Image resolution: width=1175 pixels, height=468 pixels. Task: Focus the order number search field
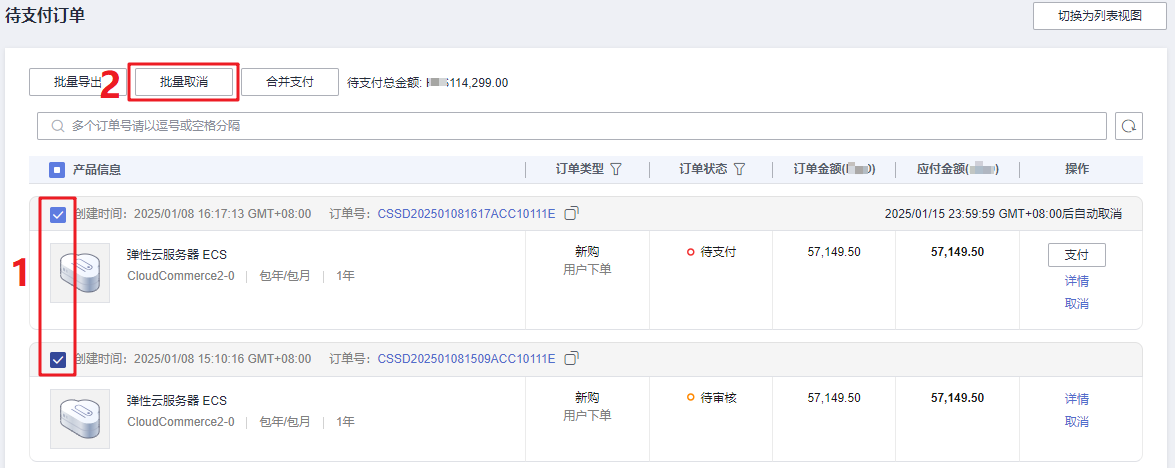pyautogui.click(x=572, y=126)
